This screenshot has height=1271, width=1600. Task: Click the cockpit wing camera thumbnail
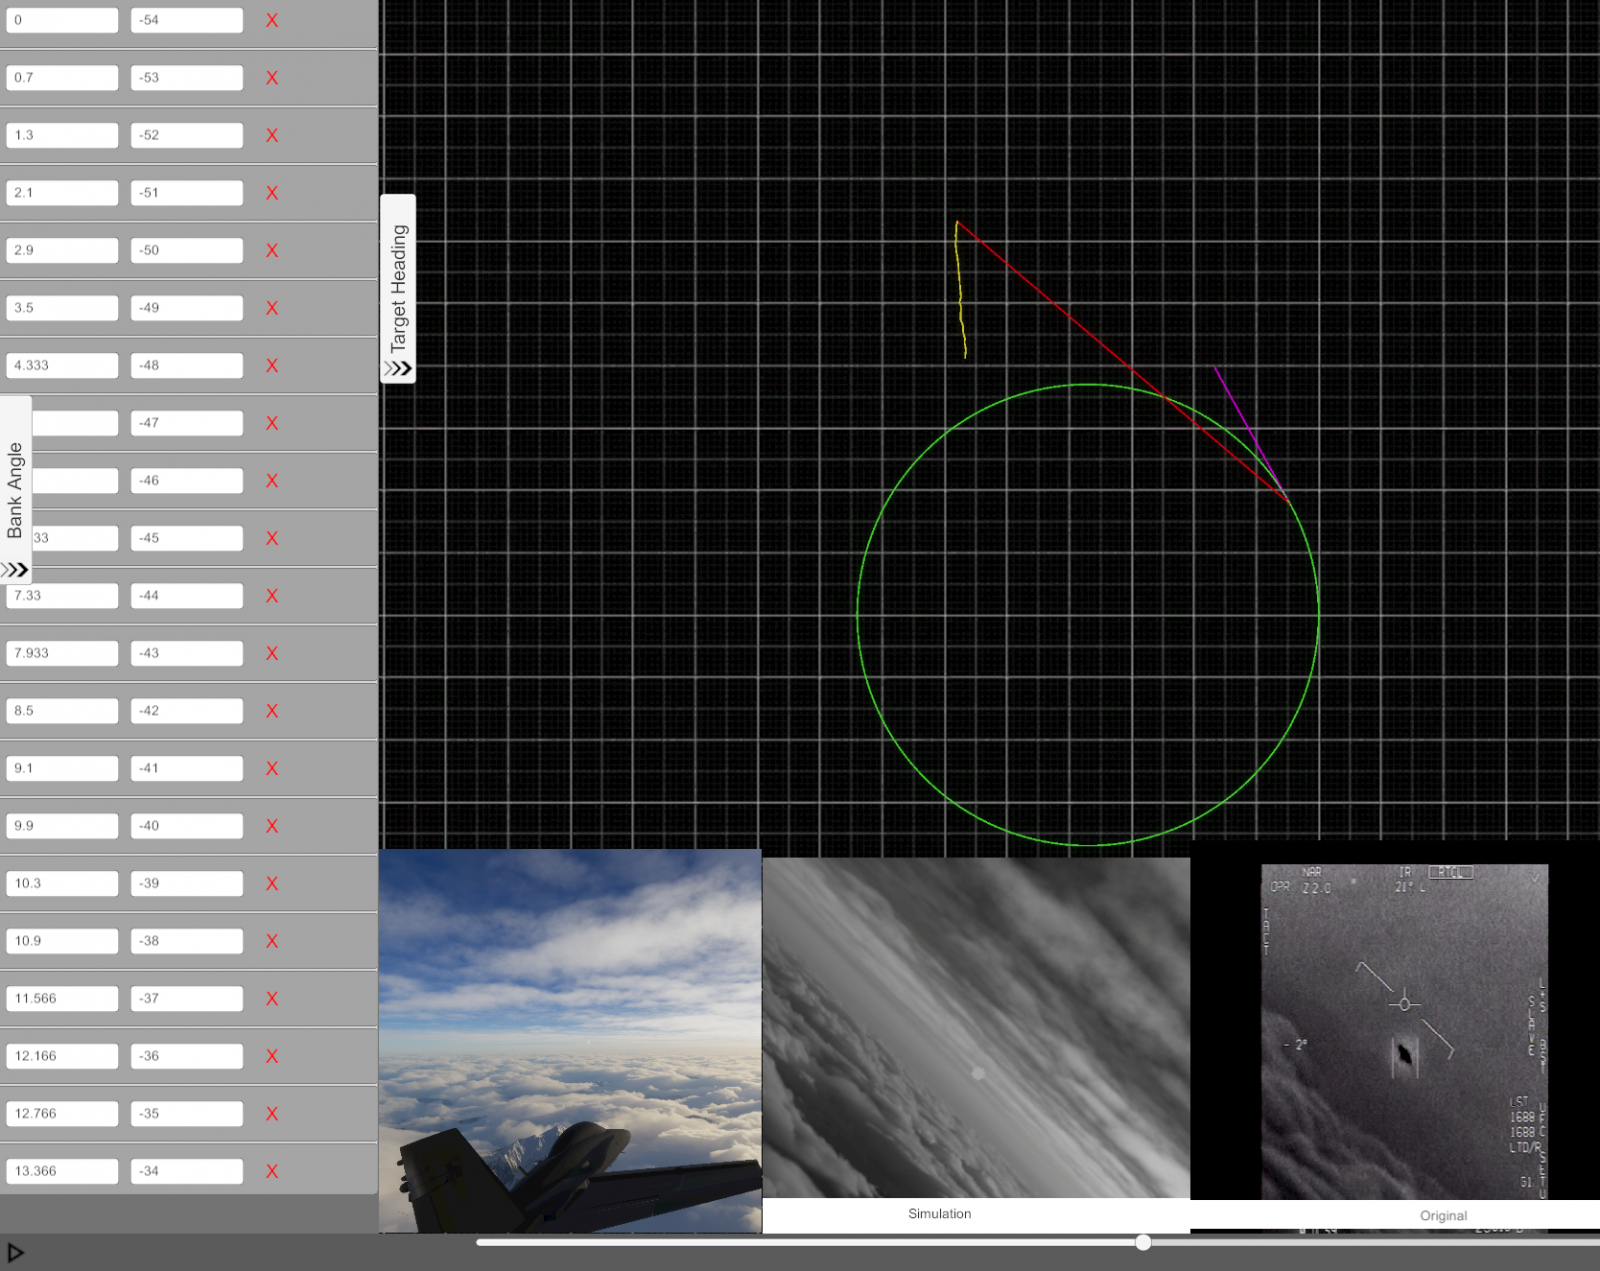(571, 1040)
